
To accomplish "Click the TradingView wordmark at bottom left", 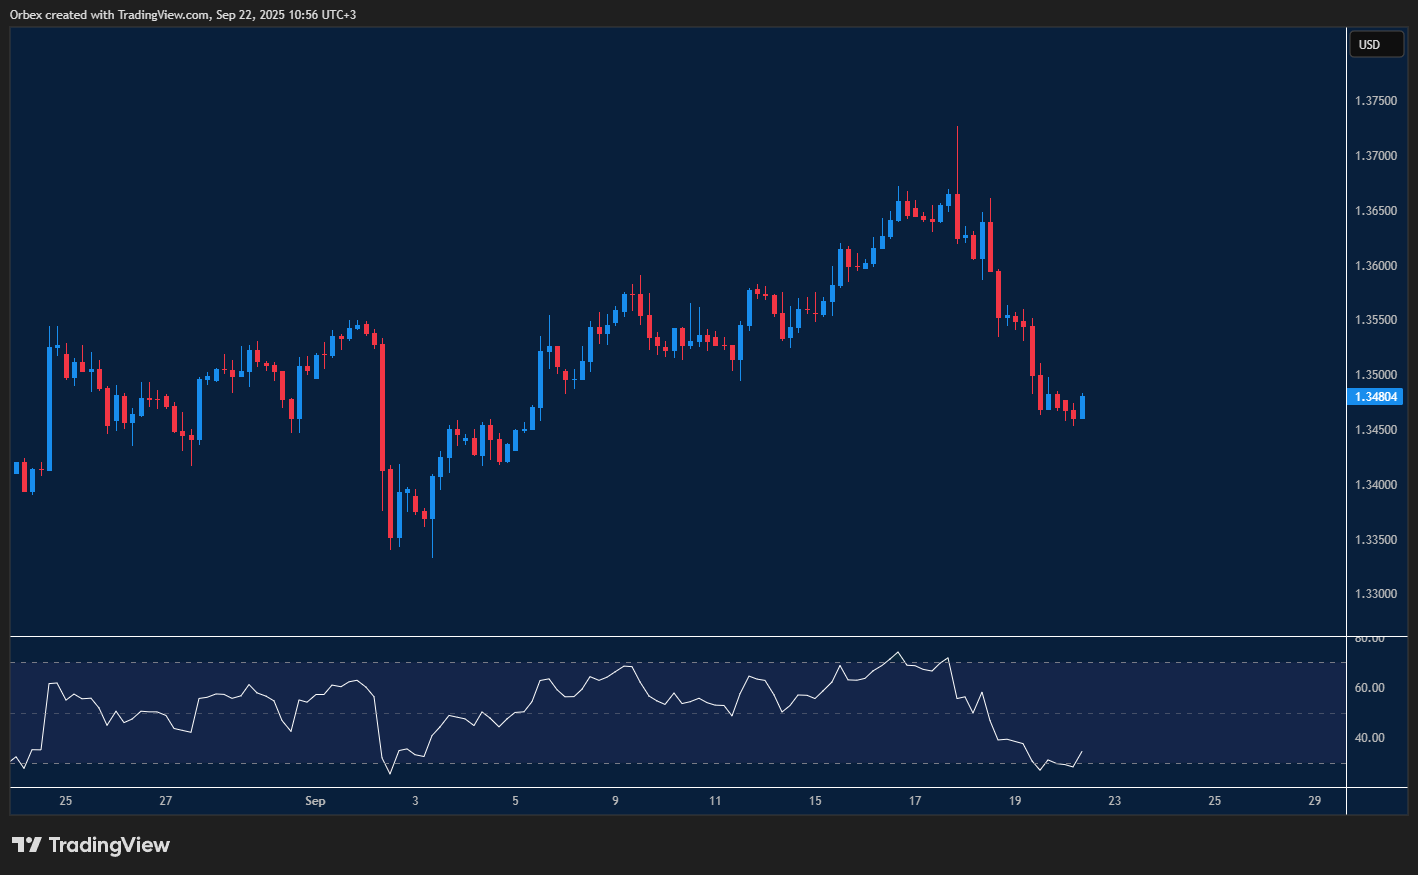I will (x=109, y=845).
